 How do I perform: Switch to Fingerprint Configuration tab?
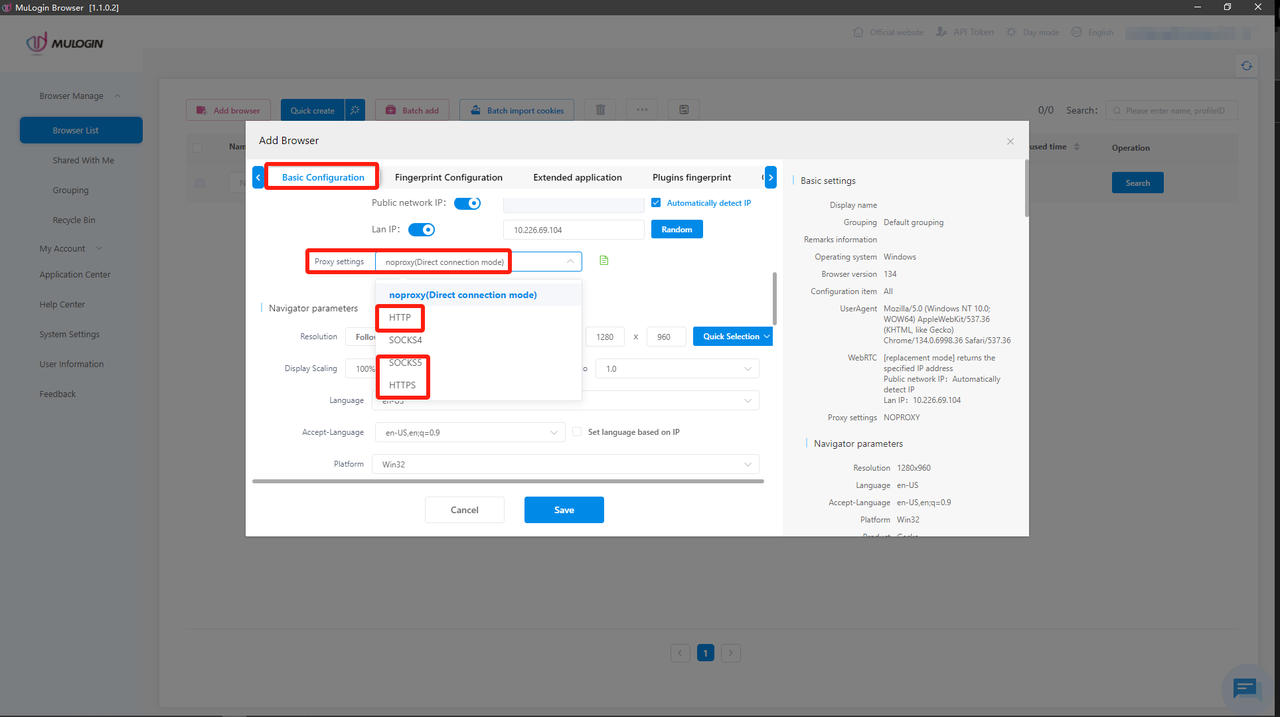tap(448, 177)
